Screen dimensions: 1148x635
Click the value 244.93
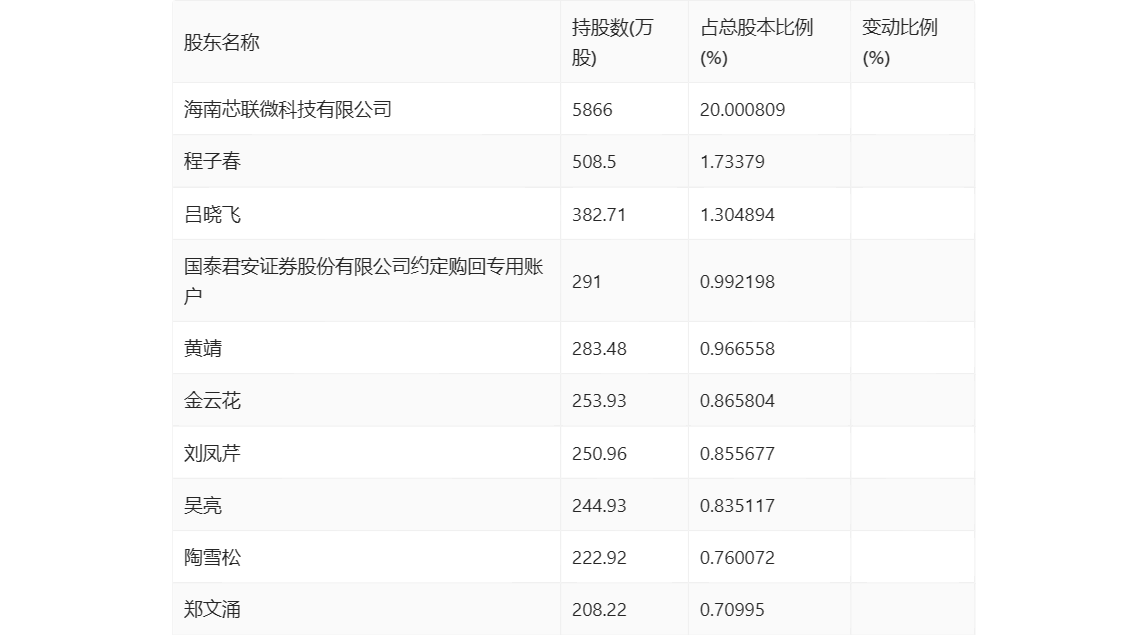click(599, 505)
